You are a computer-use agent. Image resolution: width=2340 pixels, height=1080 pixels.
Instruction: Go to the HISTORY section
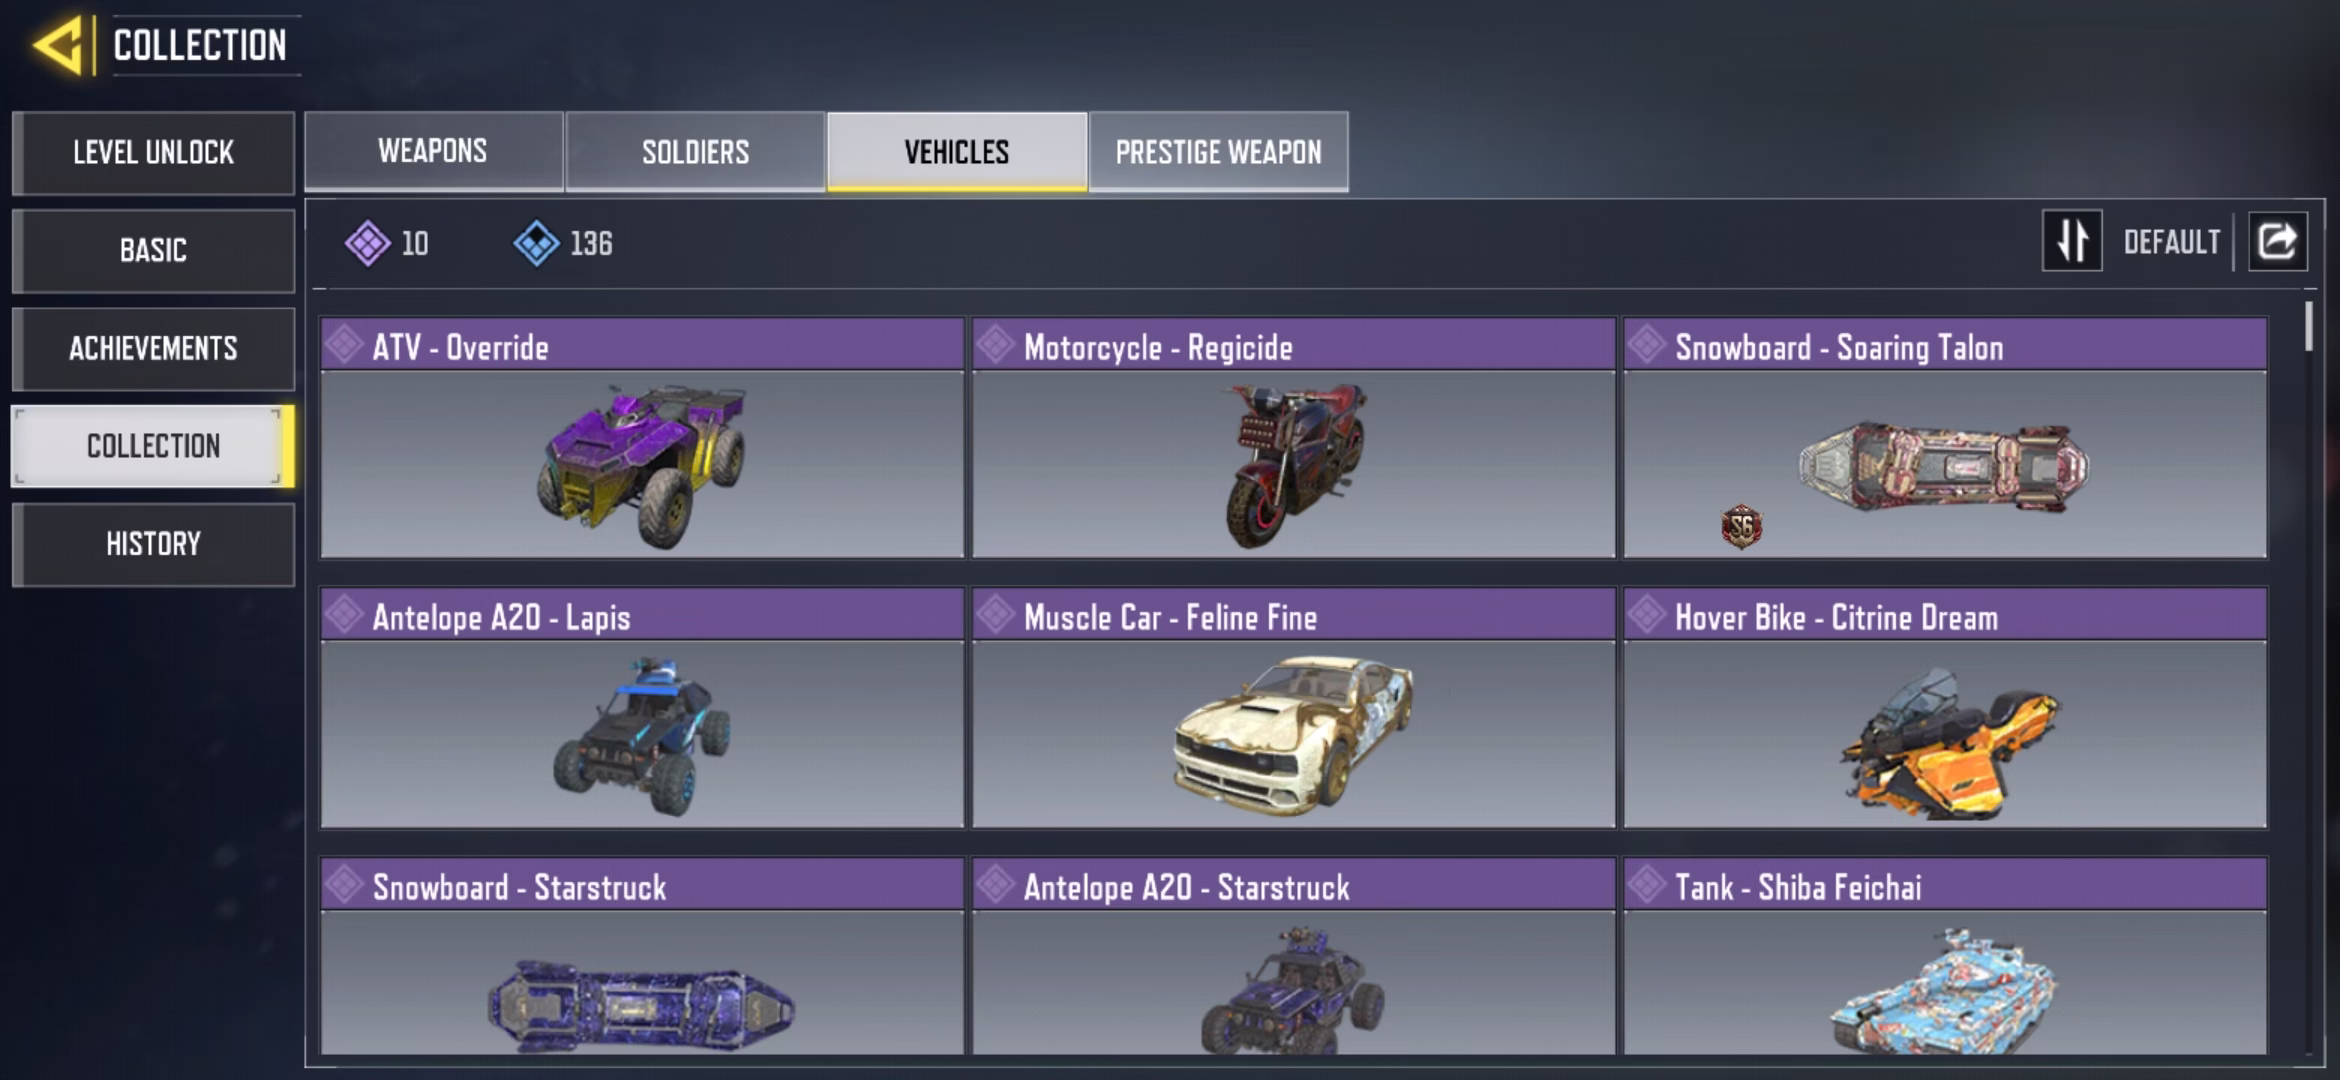pyautogui.click(x=153, y=544)
